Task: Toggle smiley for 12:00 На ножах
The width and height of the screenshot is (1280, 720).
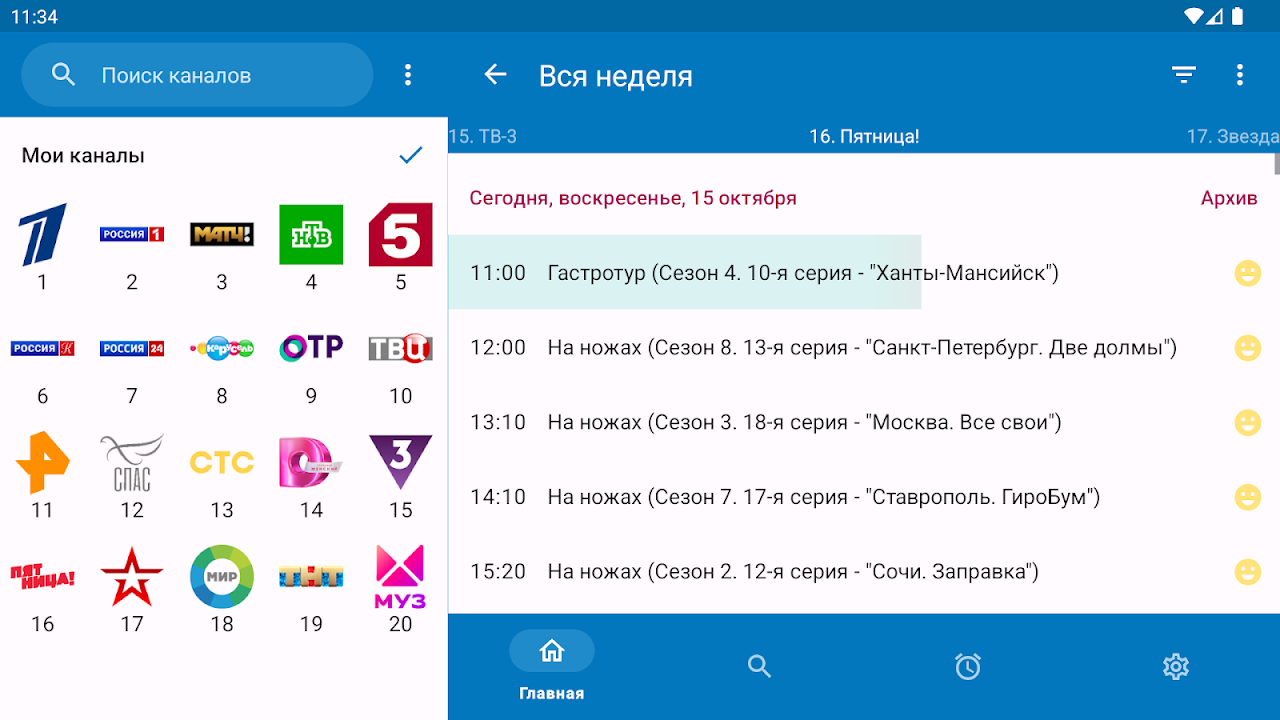Action: point(1247,348)
